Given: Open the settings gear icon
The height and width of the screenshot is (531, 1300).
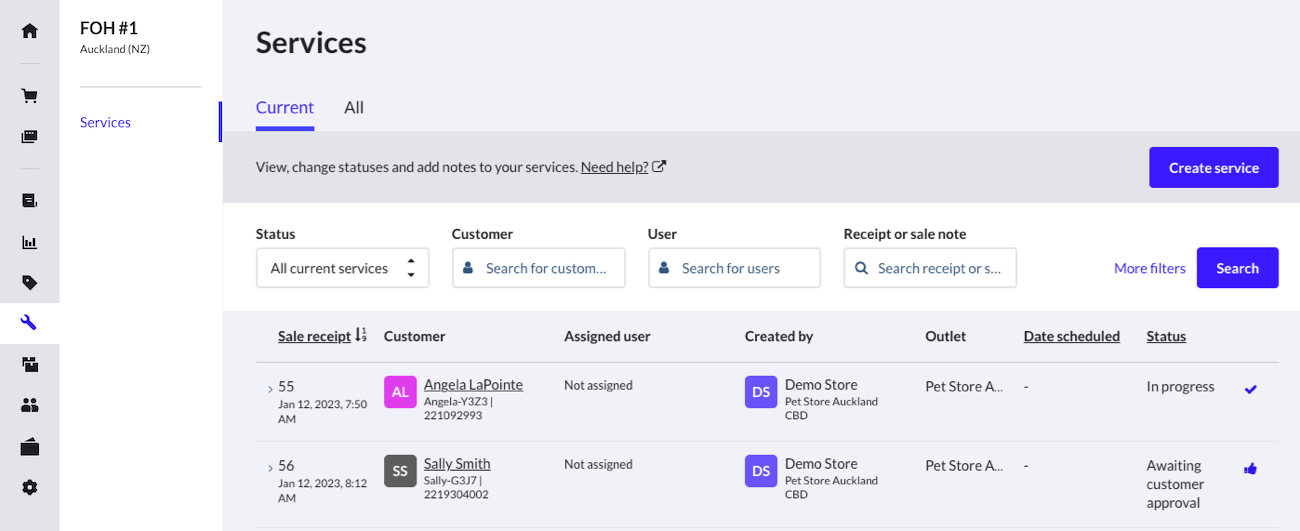Looking at the screenshot, I should click(x=29, y=487).
